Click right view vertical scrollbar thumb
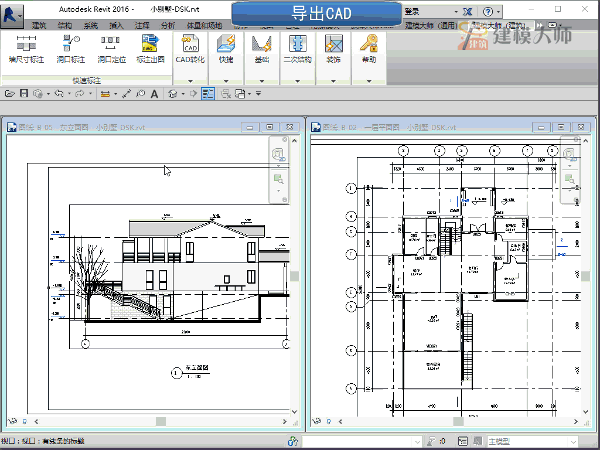Screen dimensions: 600x450 585,276
